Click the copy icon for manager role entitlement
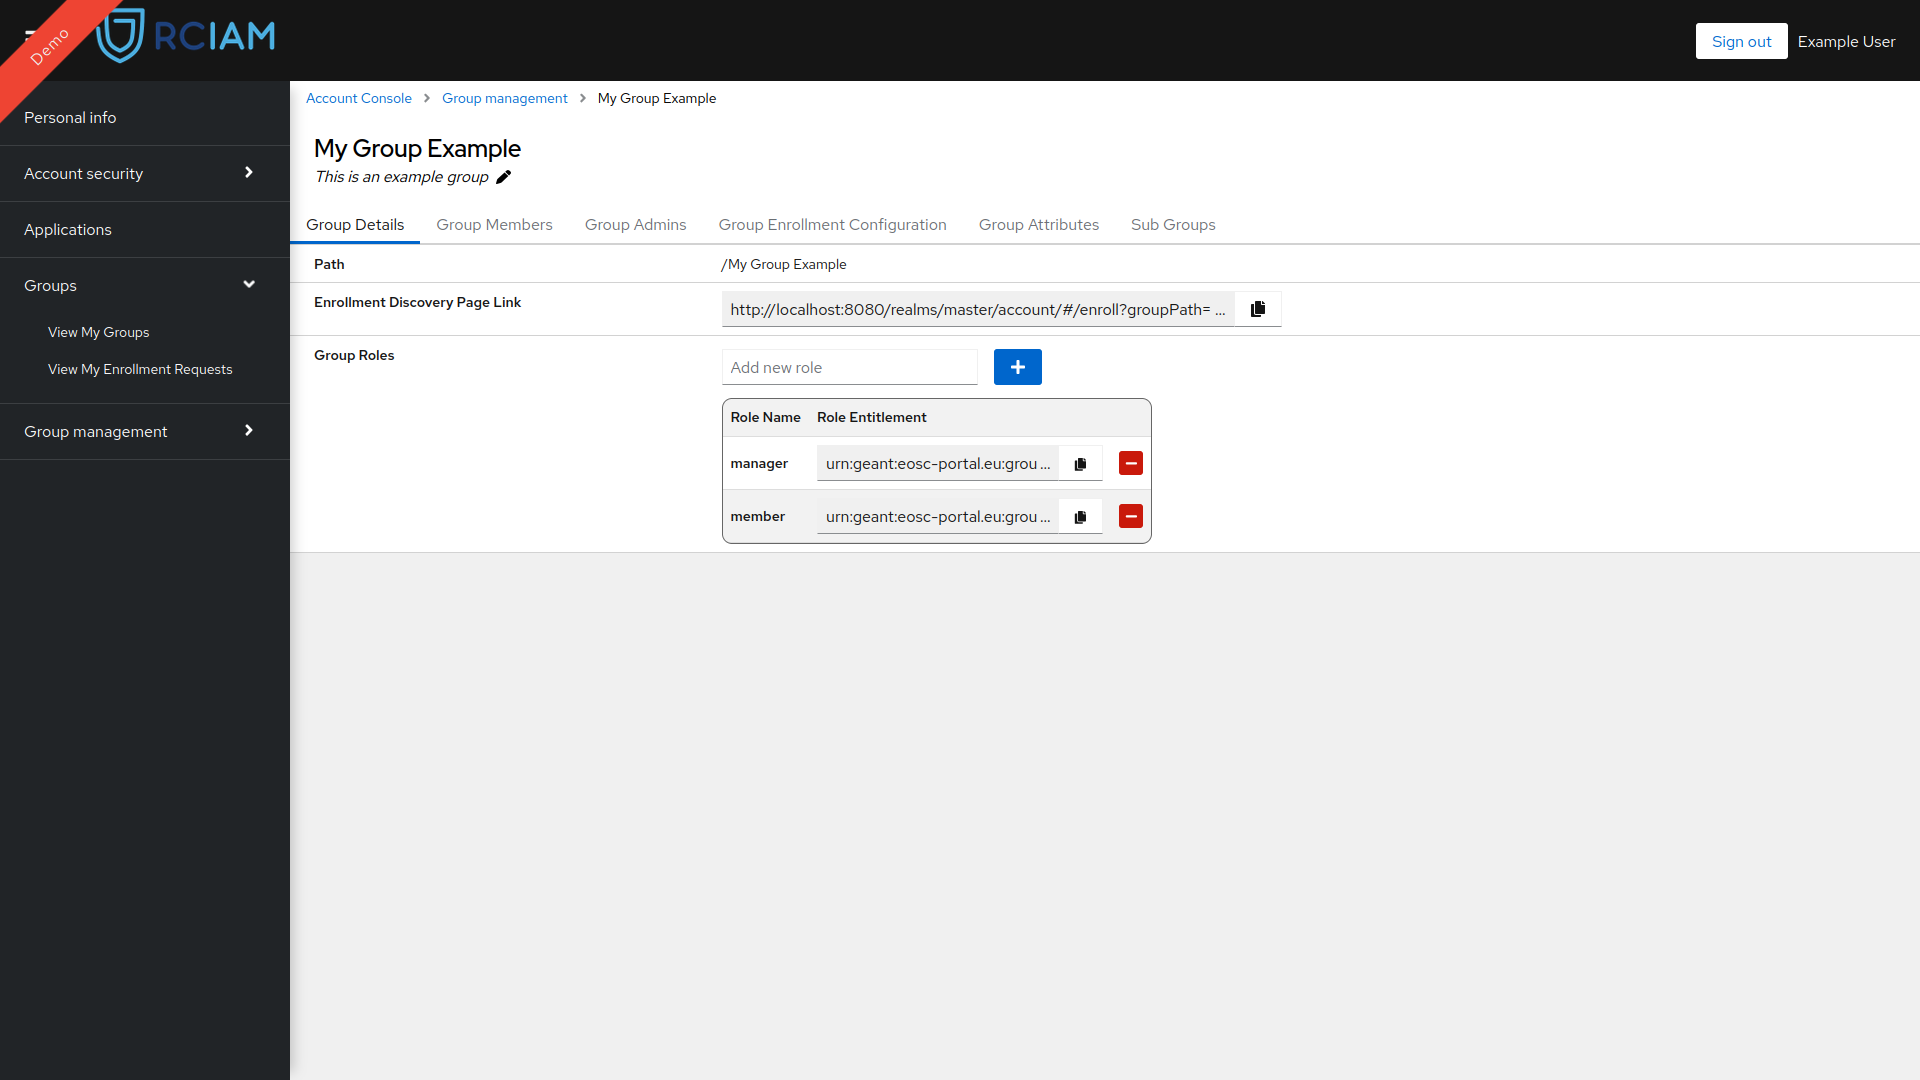The width and height of the screenshot is (1920, 1080). click(1080, 464)
